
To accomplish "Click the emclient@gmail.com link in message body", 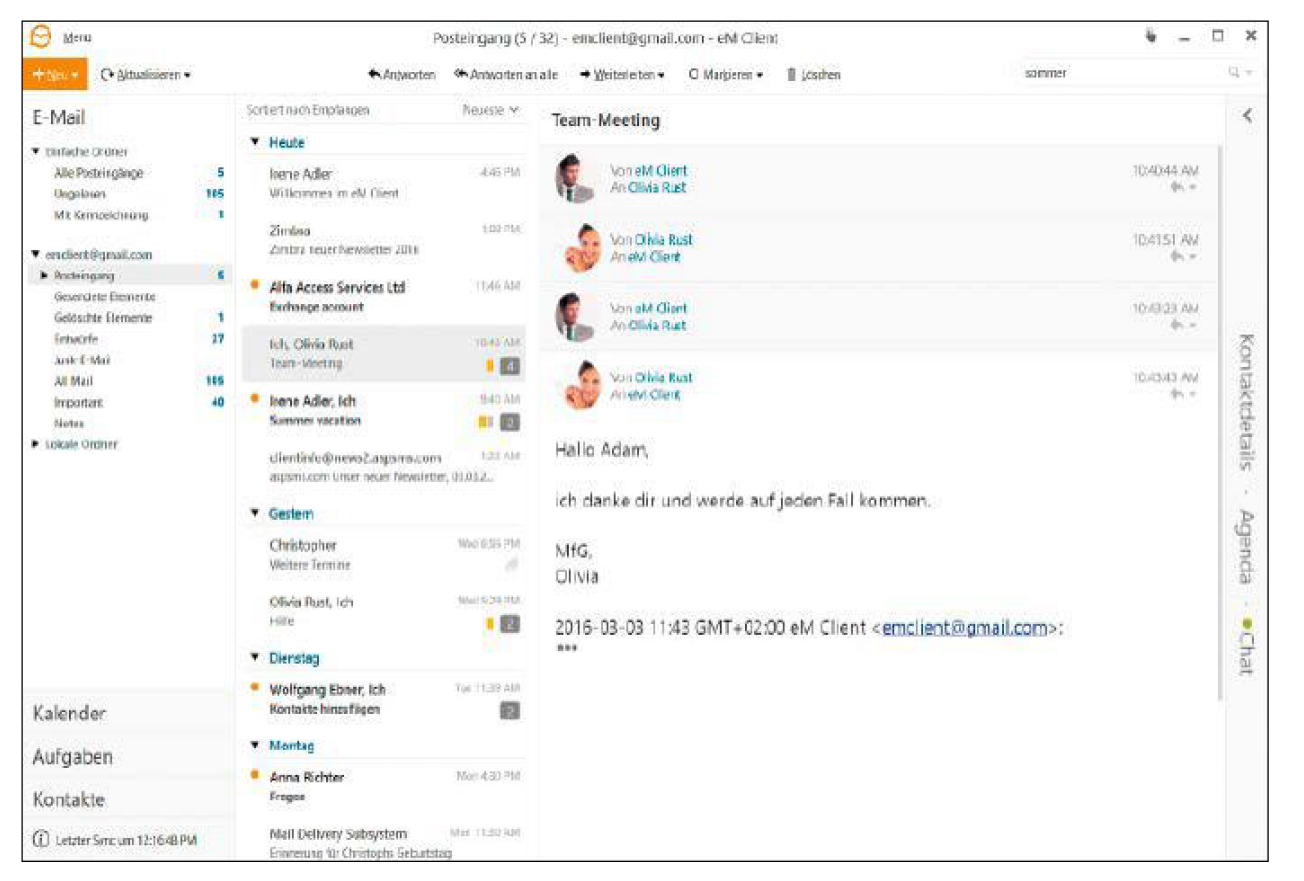I will [x=964, y=629].
